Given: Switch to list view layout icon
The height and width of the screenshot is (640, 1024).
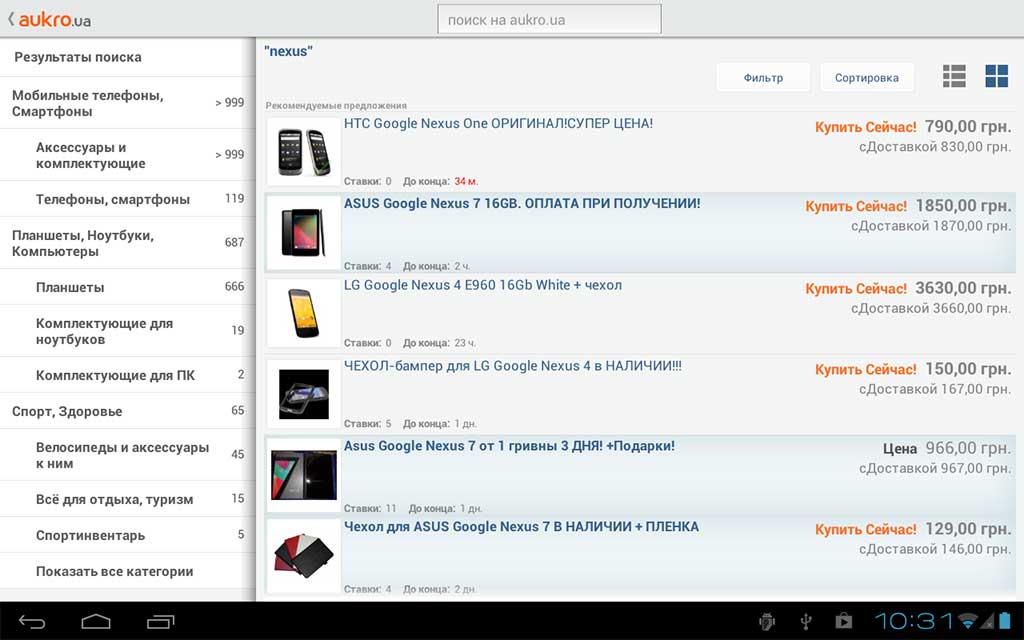Looking at the screenshot, I should point(954,76).
